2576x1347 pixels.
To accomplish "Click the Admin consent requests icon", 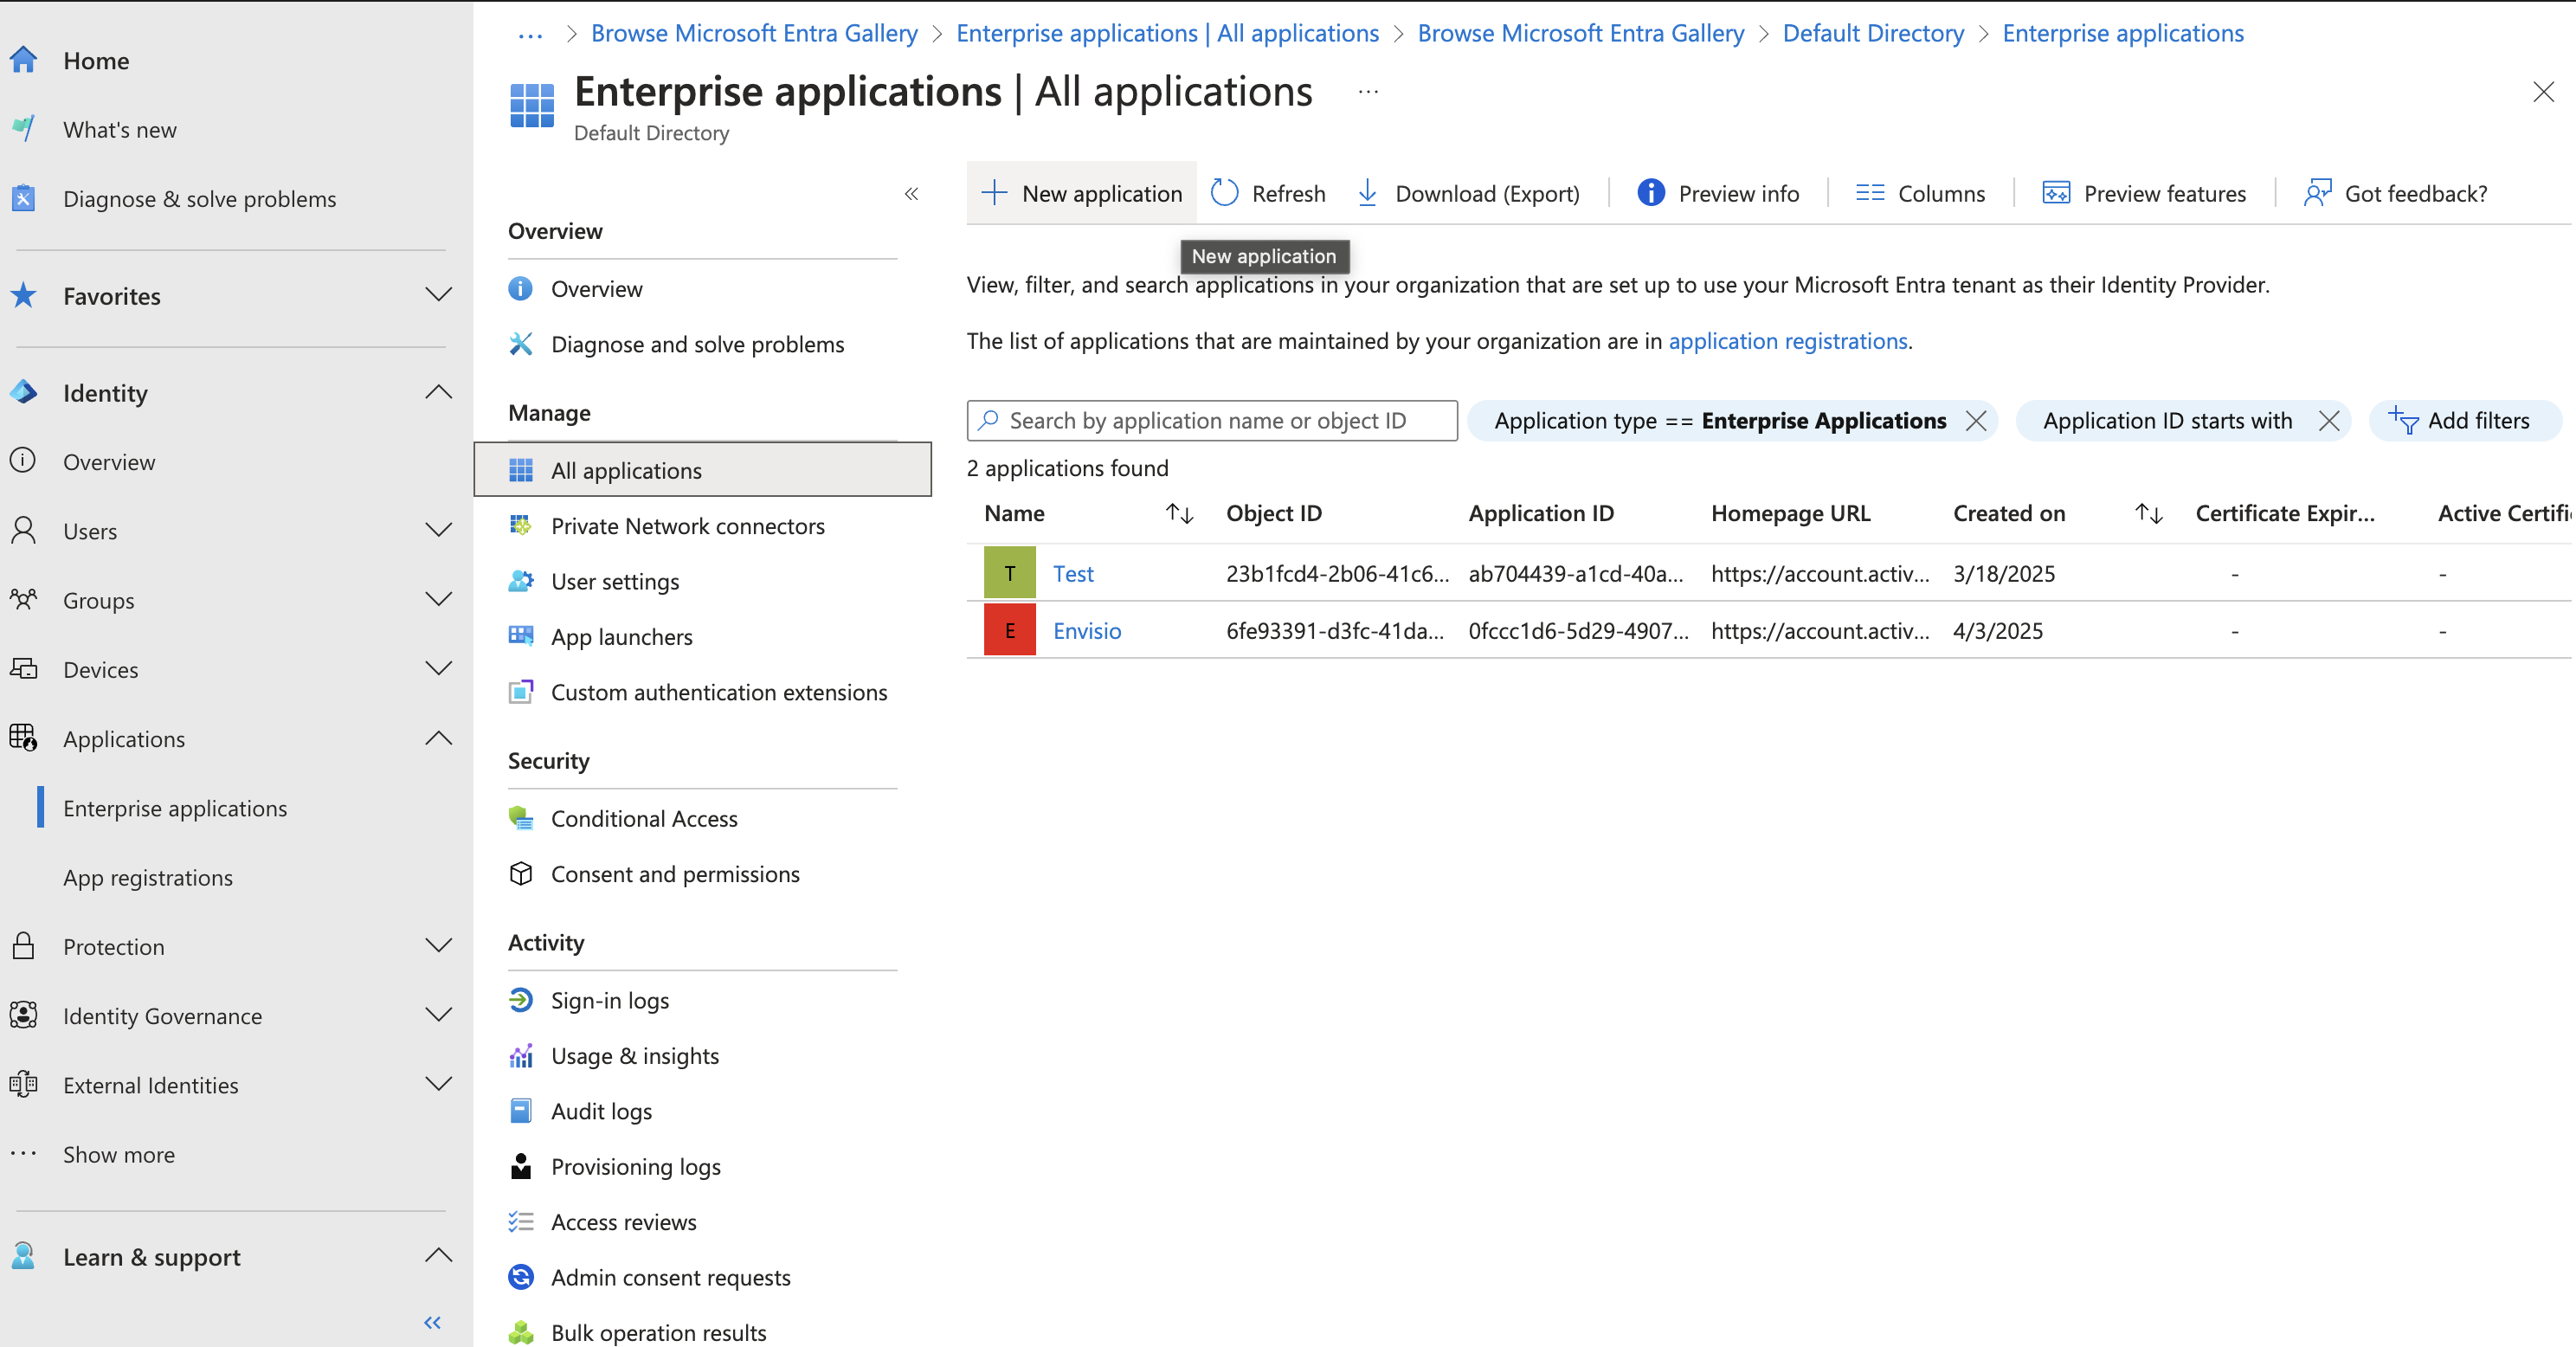I will click(x=521, y=1277).
